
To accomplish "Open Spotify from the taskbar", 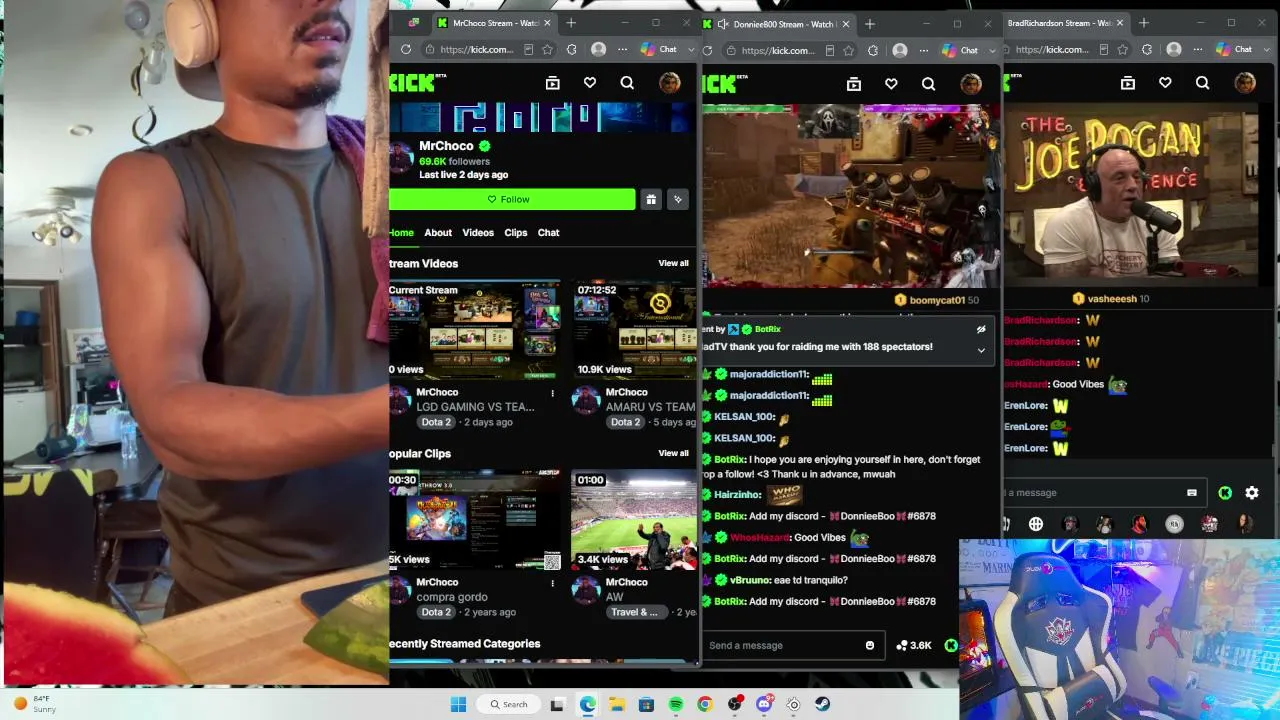I will click(x=676, y=704).
